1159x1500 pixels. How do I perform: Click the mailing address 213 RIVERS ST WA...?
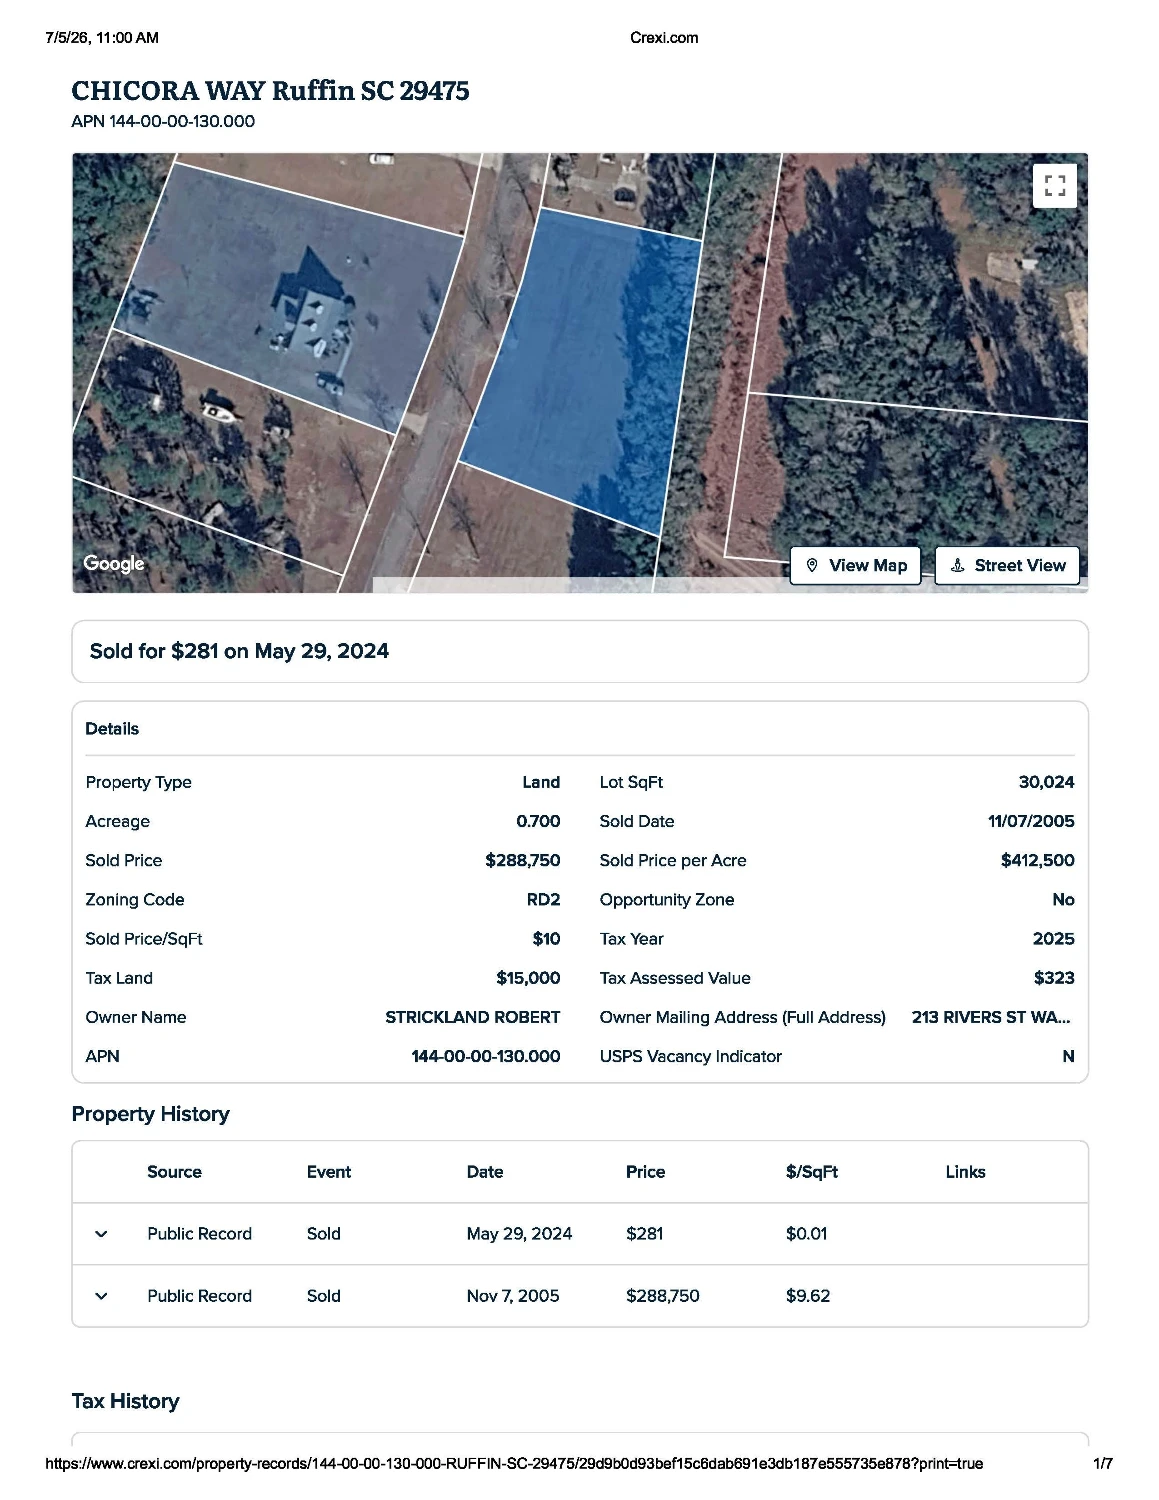click(991, 1017)
